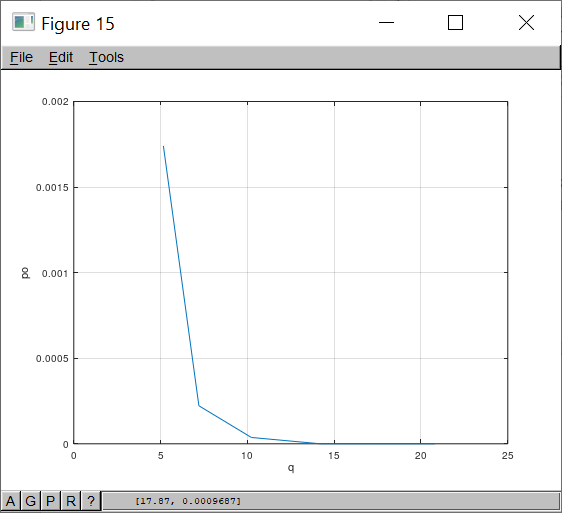Open help with the ? button
Viewport: 562px width, 513px height.
click(x=91, y=501)
